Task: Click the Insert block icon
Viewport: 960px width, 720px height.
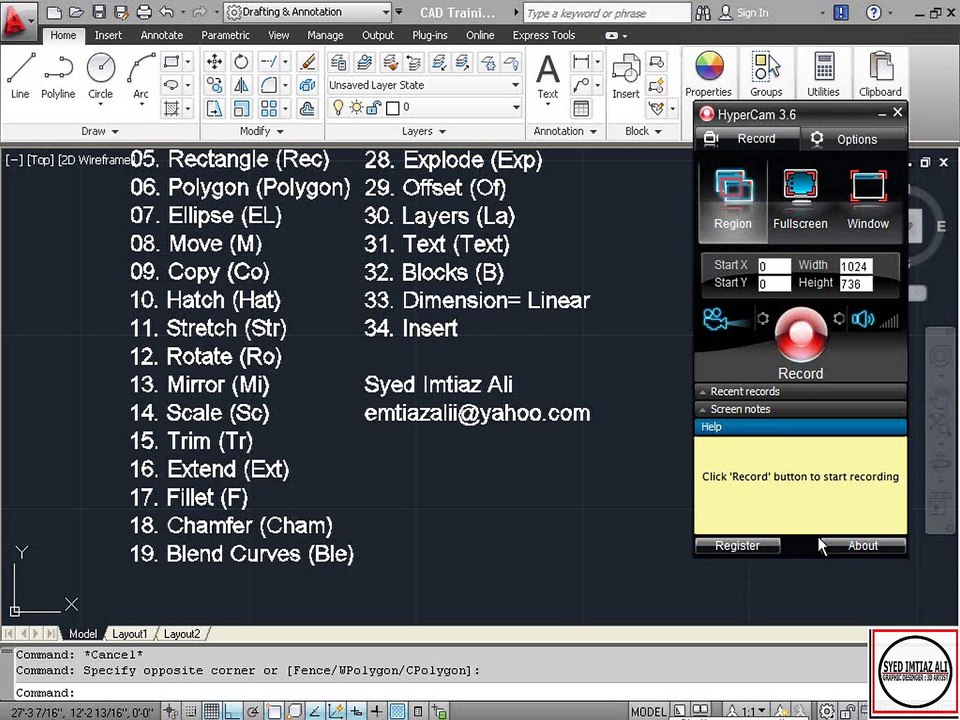Action: pyautogui.click(x=626, y=76)
